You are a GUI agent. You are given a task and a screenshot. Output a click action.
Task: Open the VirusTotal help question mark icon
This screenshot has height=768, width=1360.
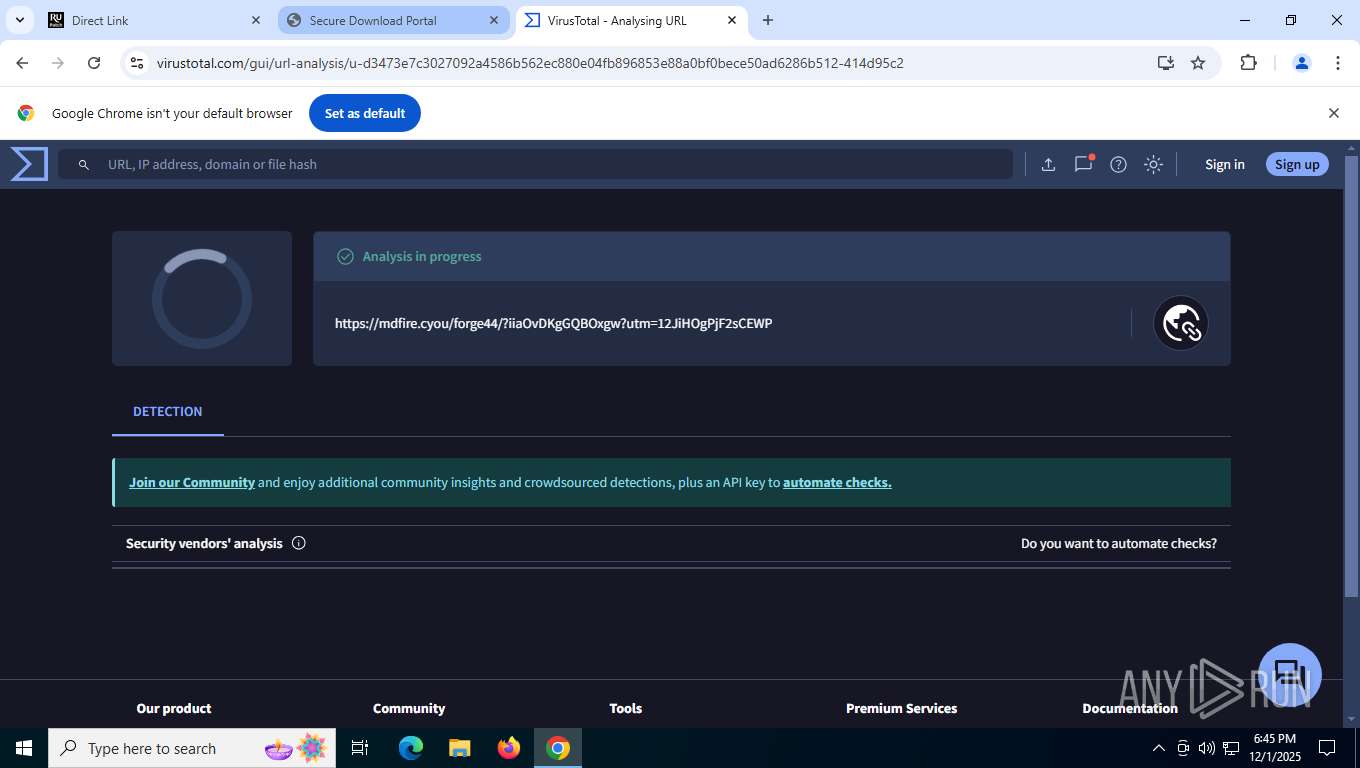coord(1118,164)
